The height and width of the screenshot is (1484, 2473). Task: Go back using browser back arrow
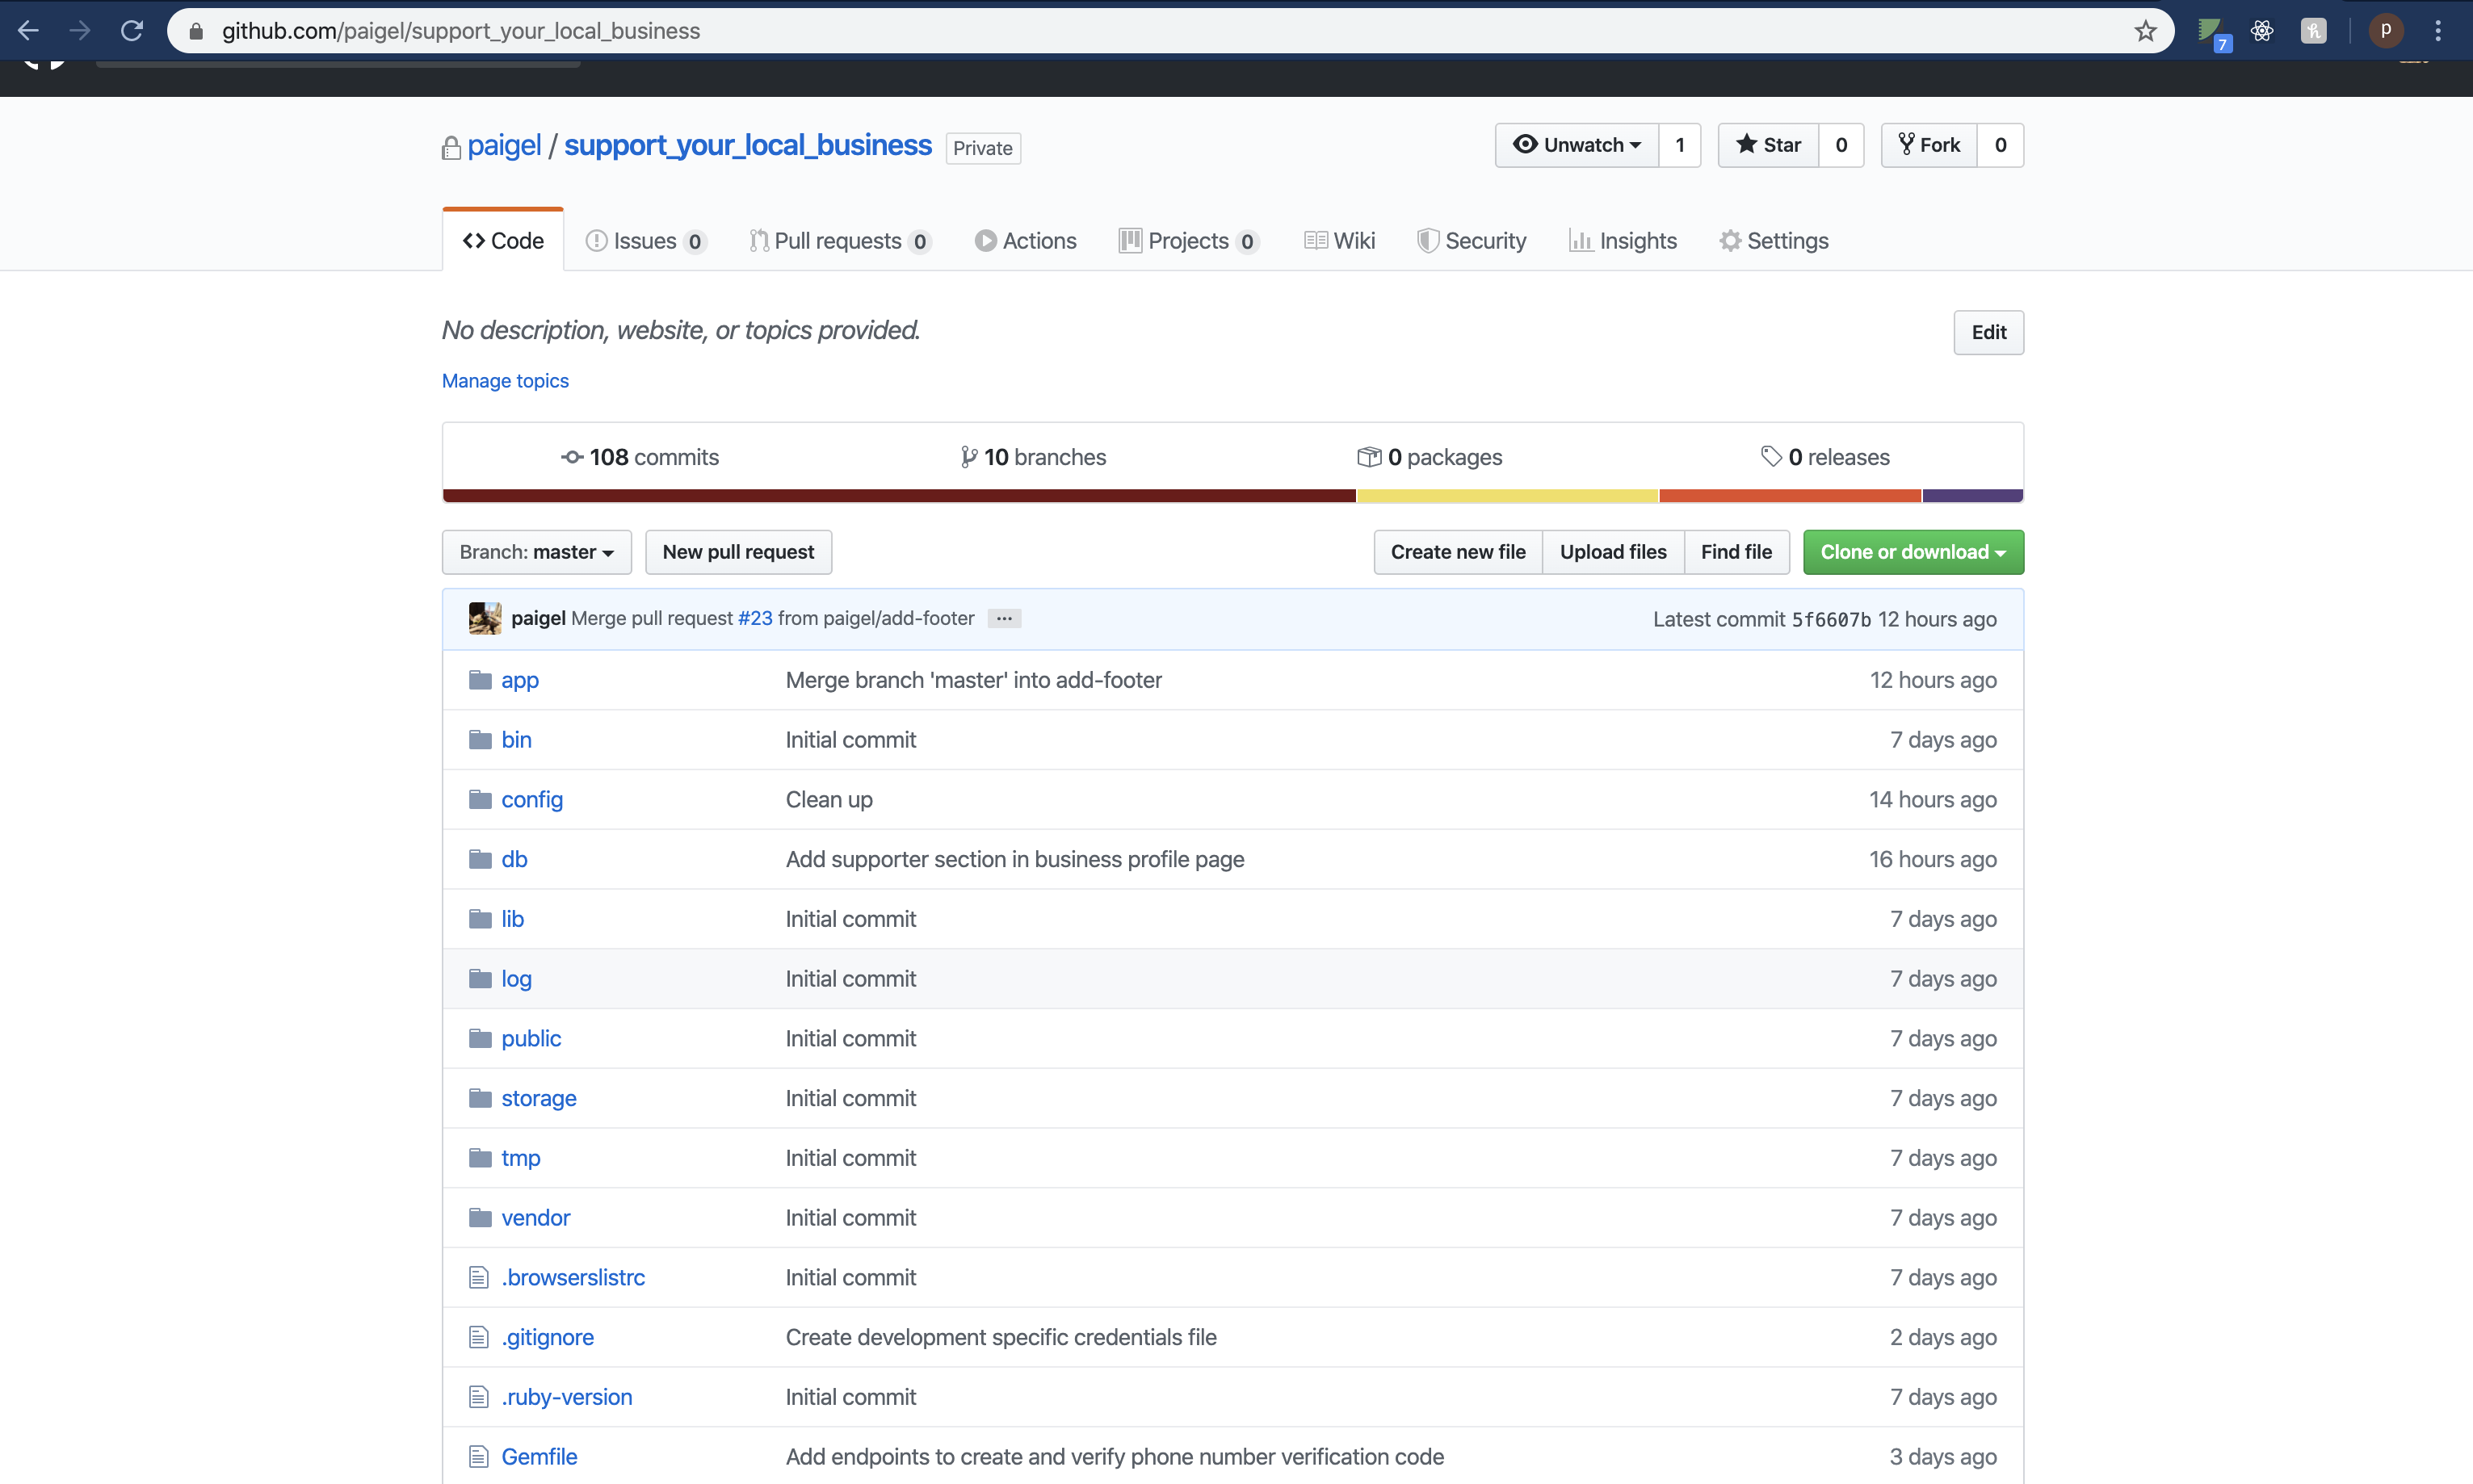(x=28, y=31)
